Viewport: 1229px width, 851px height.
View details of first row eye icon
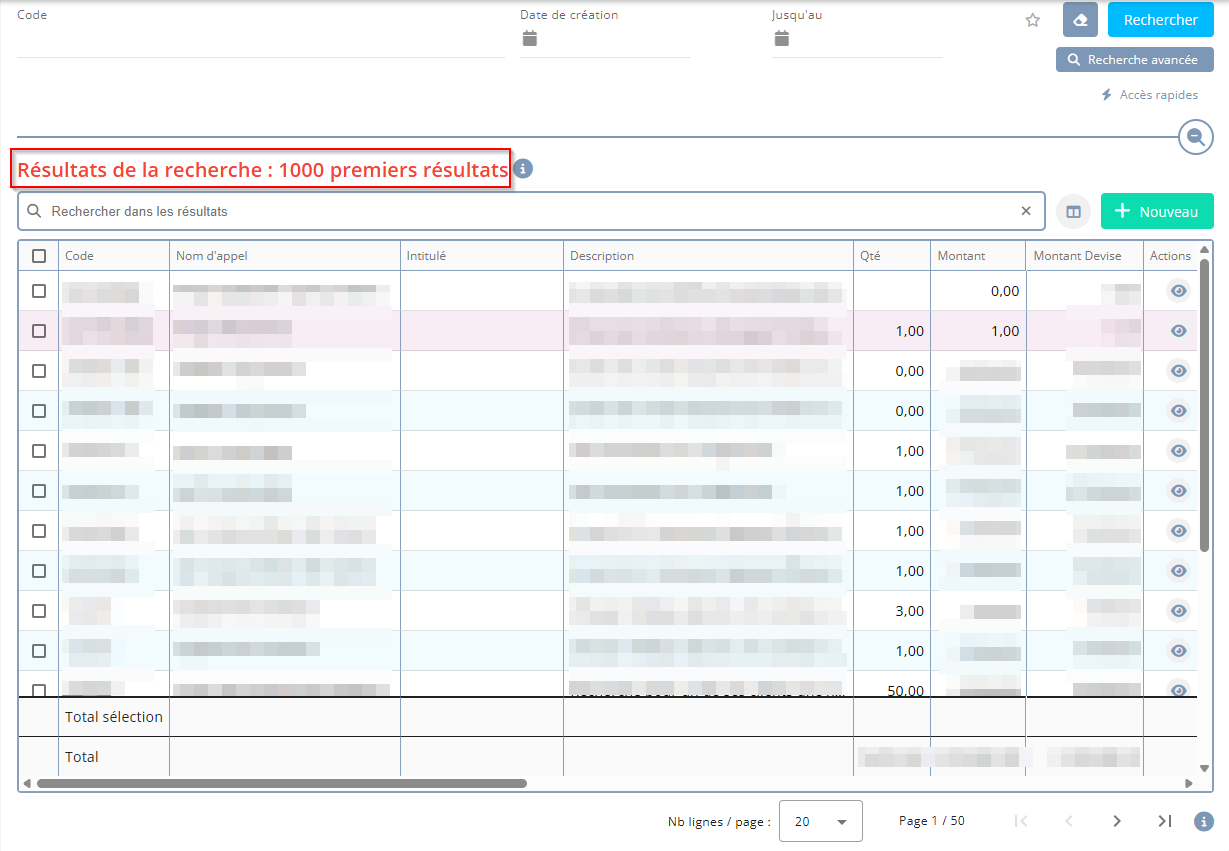pyautogui.click(x=1178, y=291)
